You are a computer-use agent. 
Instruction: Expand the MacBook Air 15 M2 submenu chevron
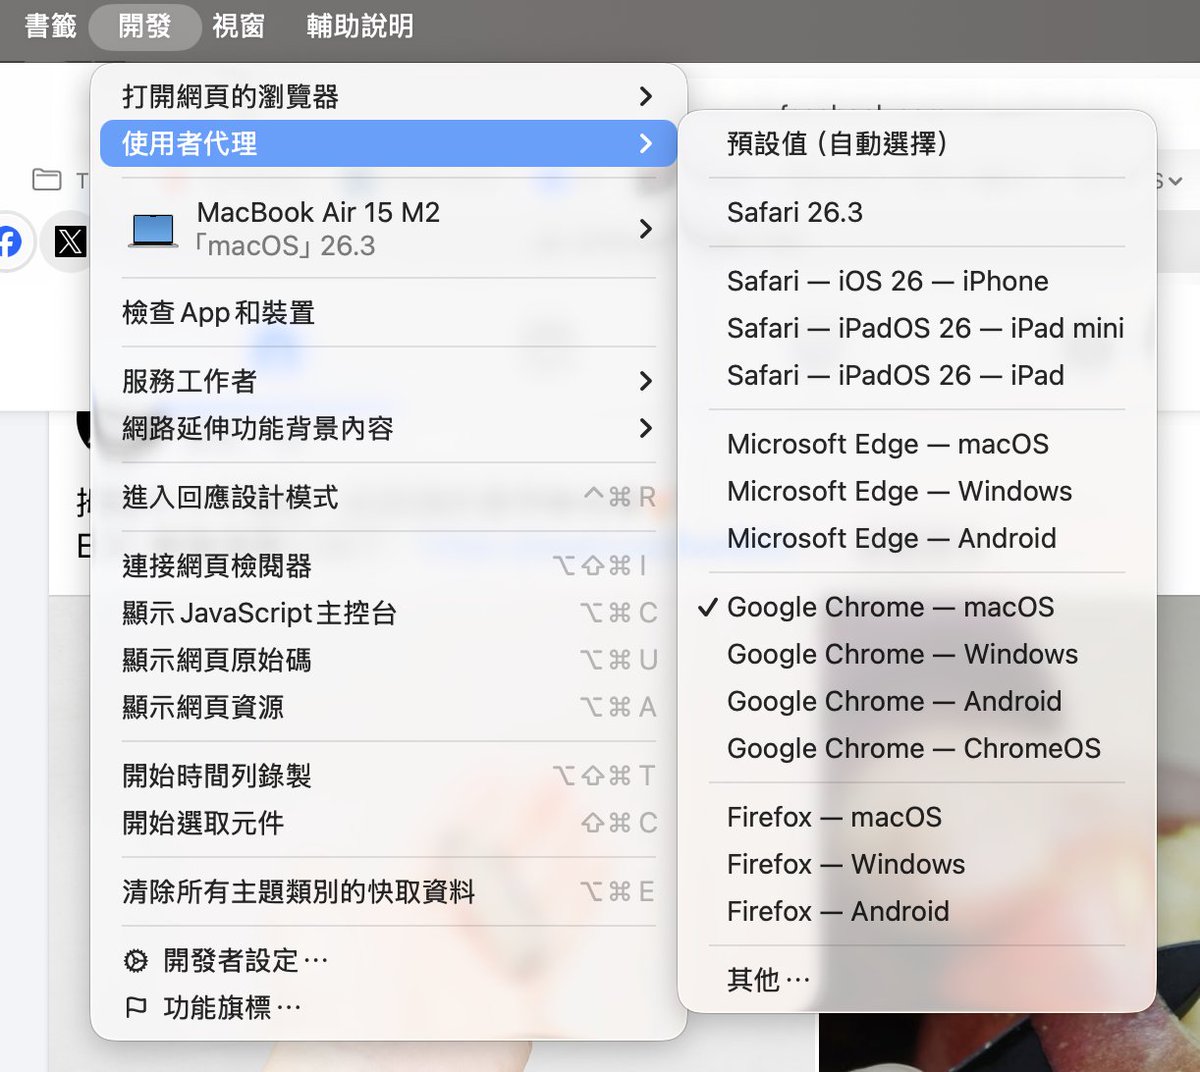(646, 229)
